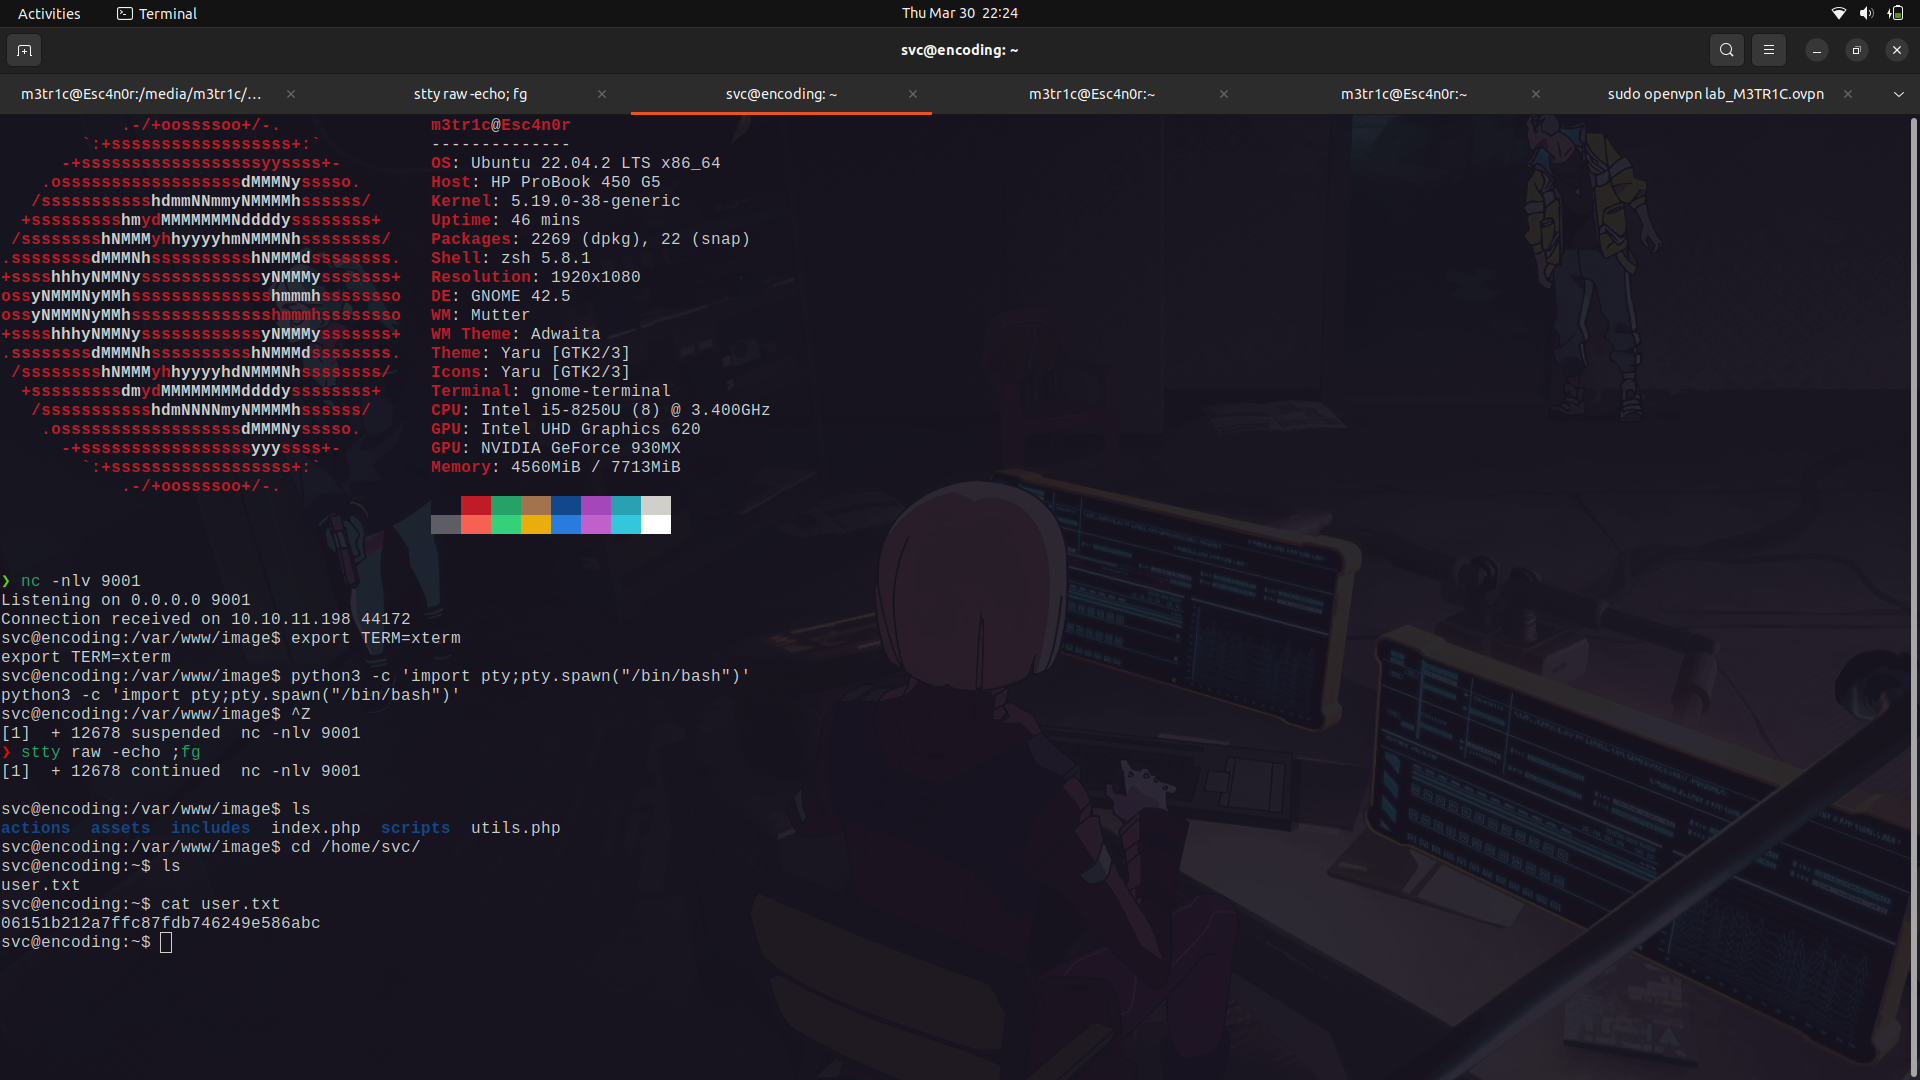Open a new terminal tab
This screenshot has height=1080, width=1920.
(24, 50)
